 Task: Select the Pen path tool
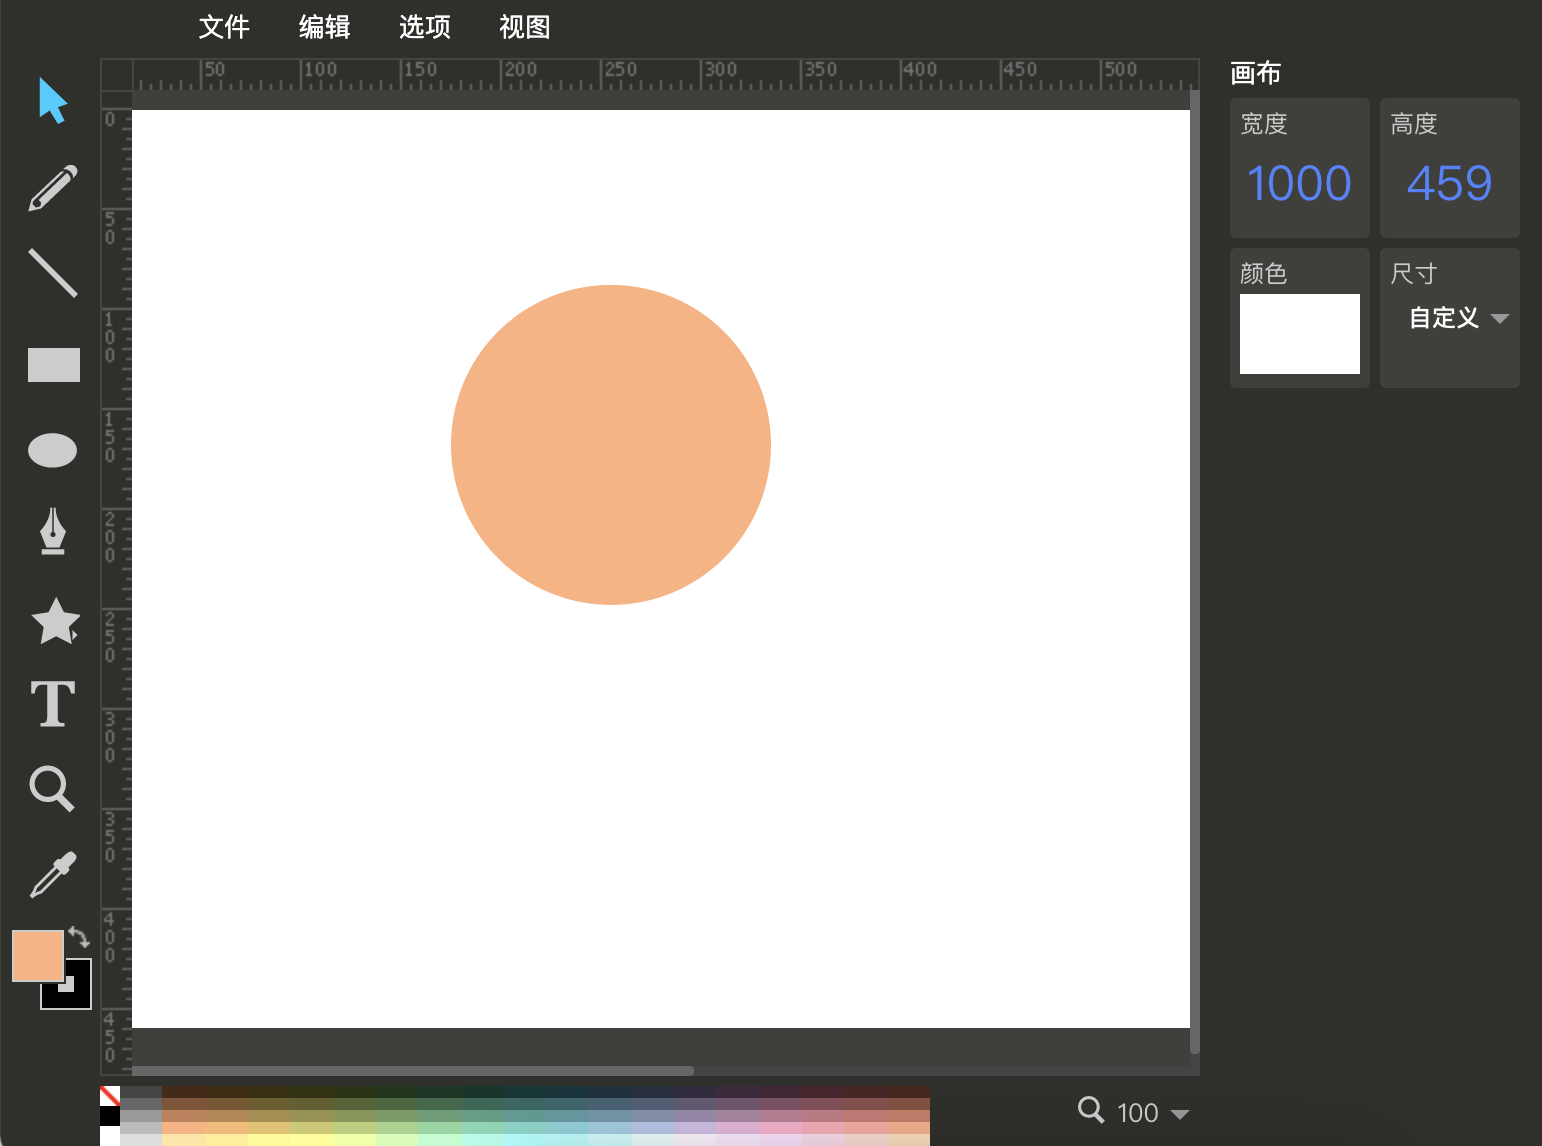[x=53, y=531]
